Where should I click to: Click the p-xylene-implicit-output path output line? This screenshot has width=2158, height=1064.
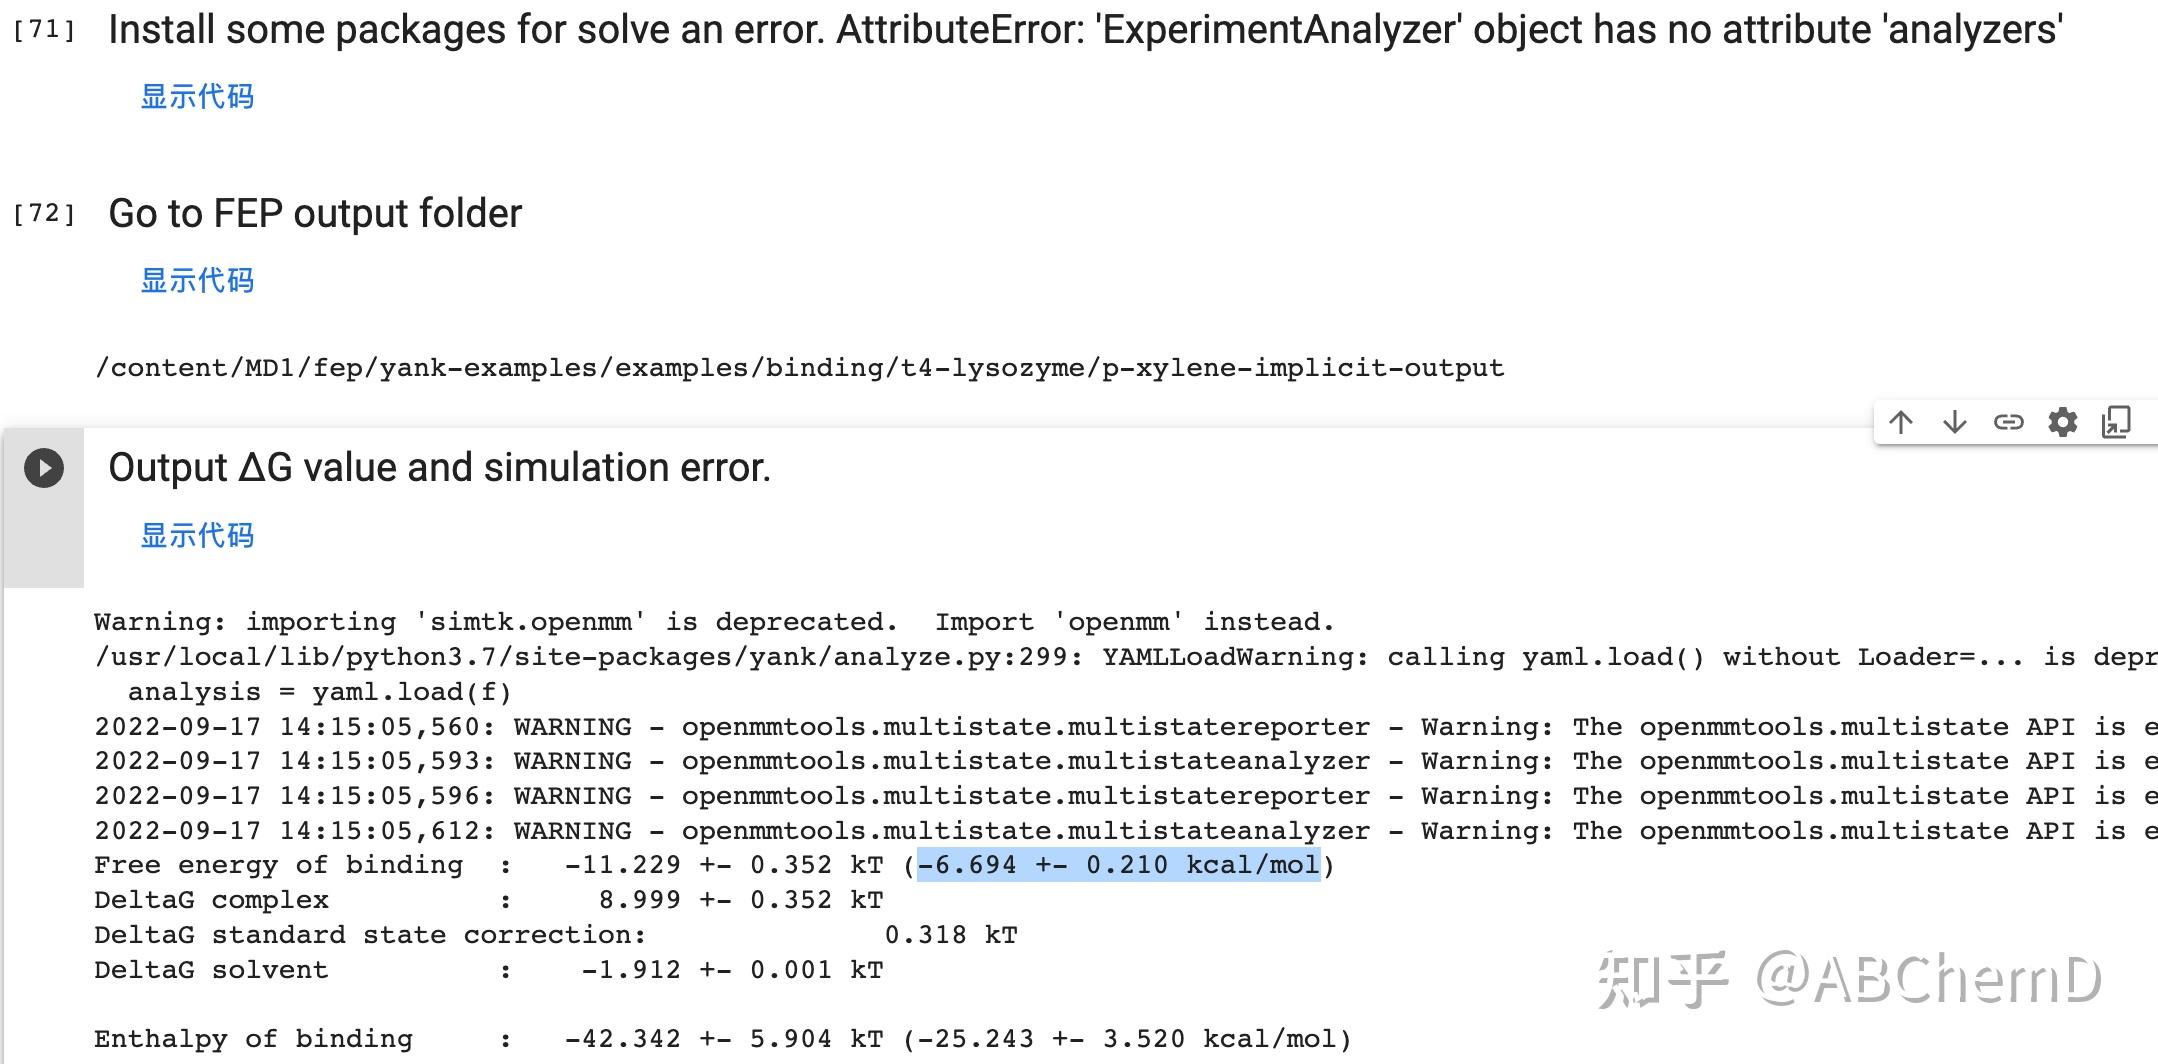coord(799,368)
